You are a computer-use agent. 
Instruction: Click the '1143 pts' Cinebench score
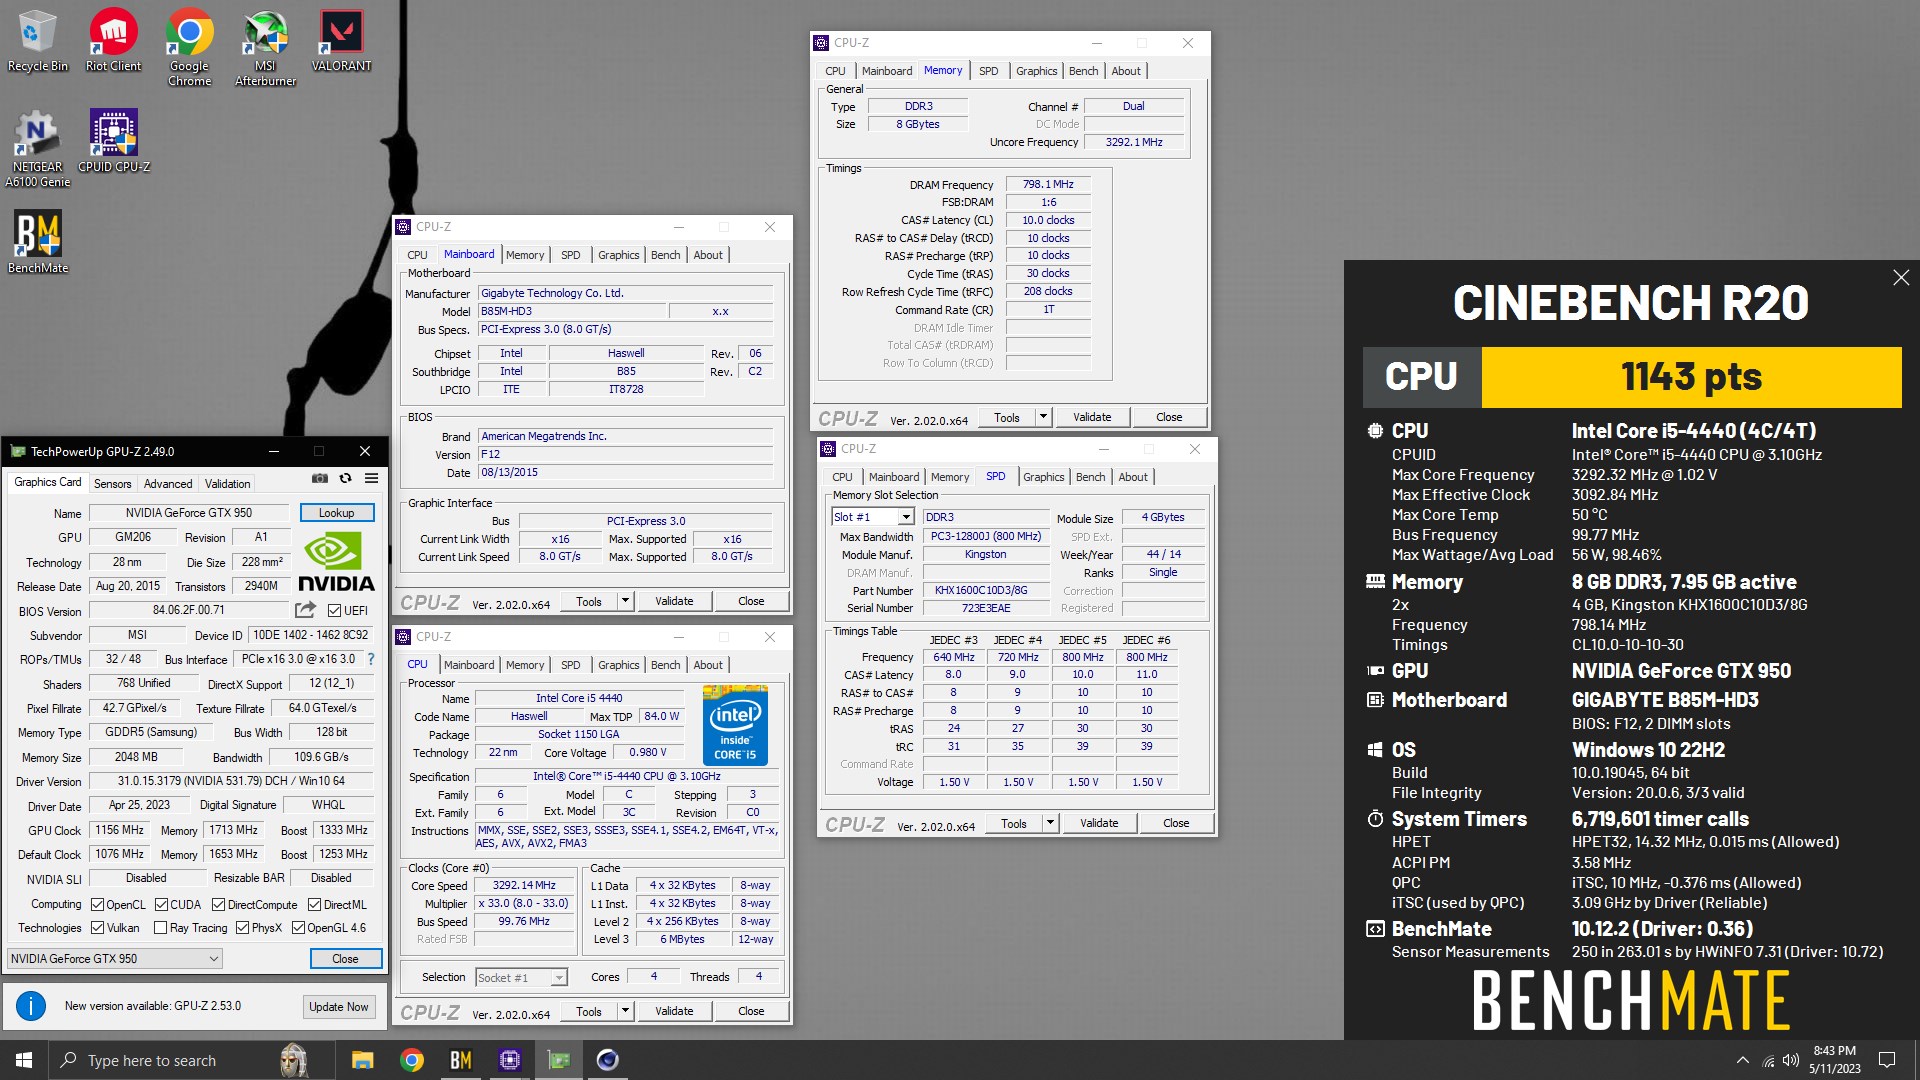[1691, 377]
